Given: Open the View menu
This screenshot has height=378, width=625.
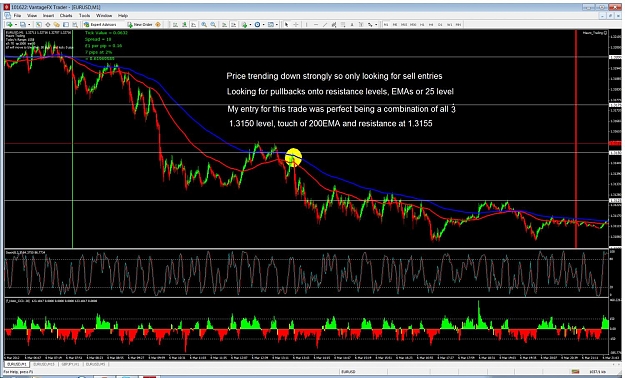Looking at the screenshot, I should pyautogui.click(x=32, y=16).
